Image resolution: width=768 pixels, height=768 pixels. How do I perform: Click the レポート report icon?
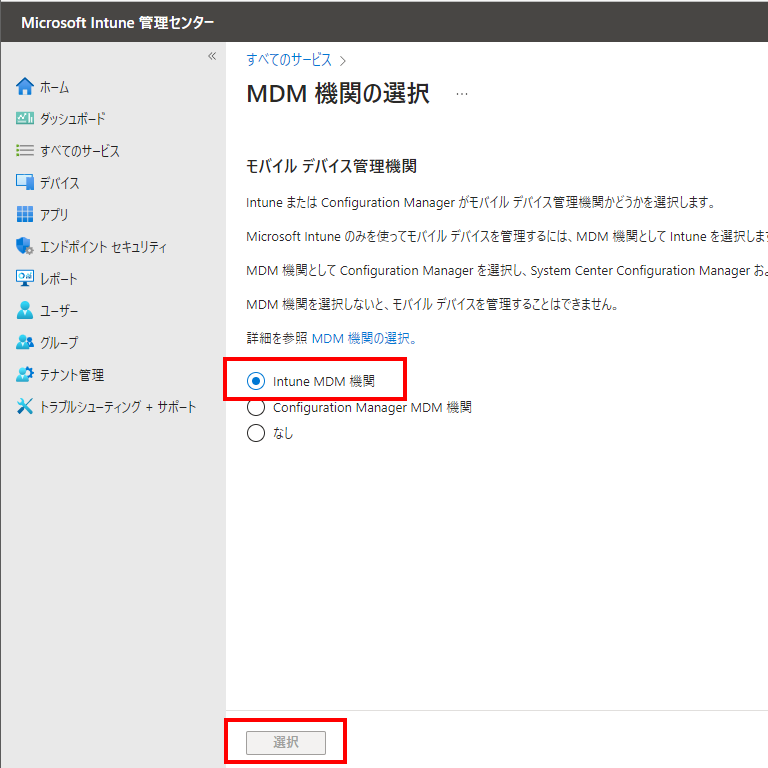point(24,278)
